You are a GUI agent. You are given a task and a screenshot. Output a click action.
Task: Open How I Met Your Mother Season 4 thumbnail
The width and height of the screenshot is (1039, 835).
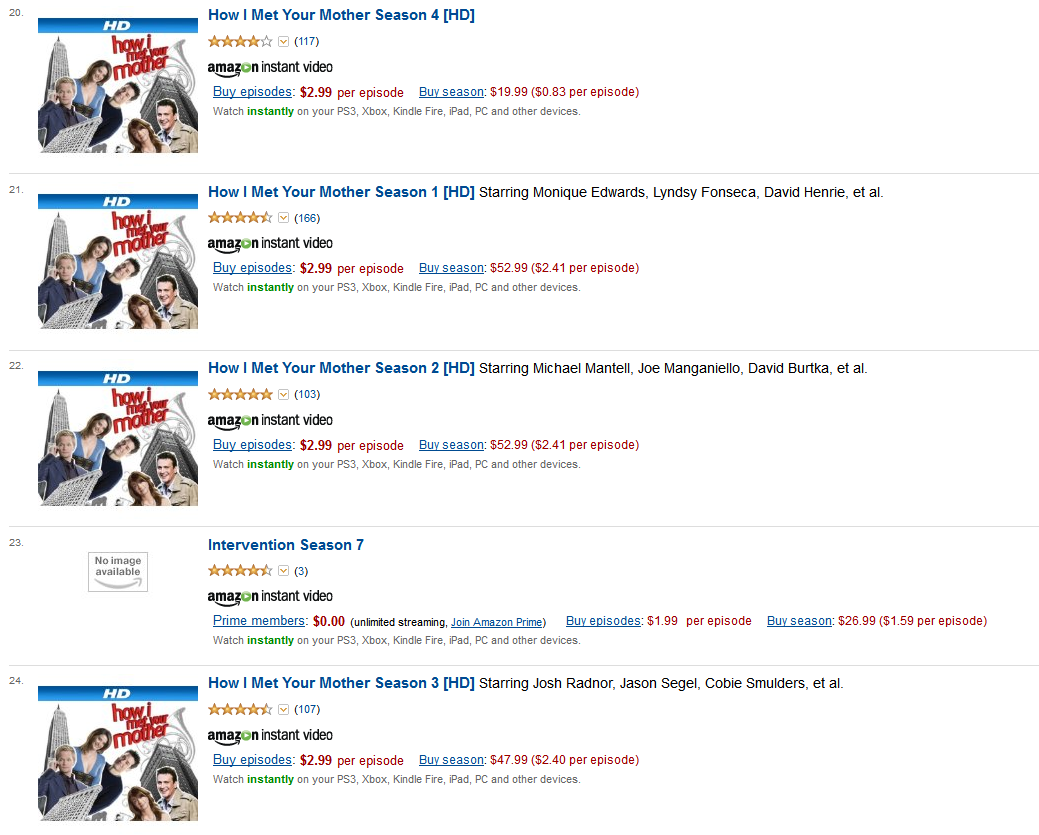(x=118, y=85)
